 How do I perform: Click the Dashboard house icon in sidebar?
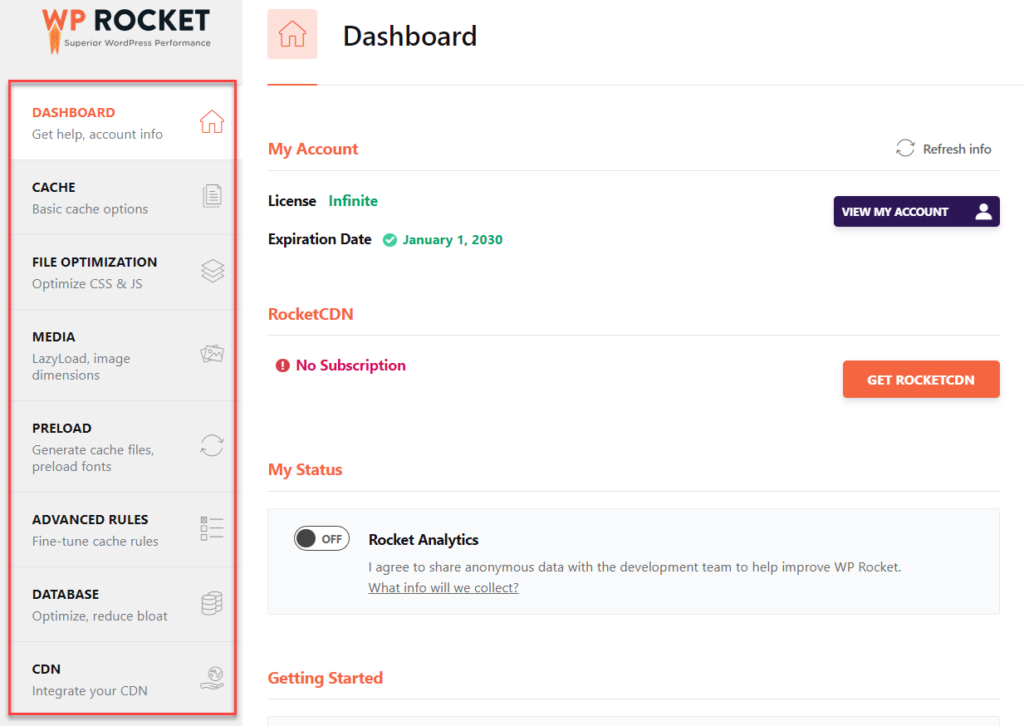point(212,122)
